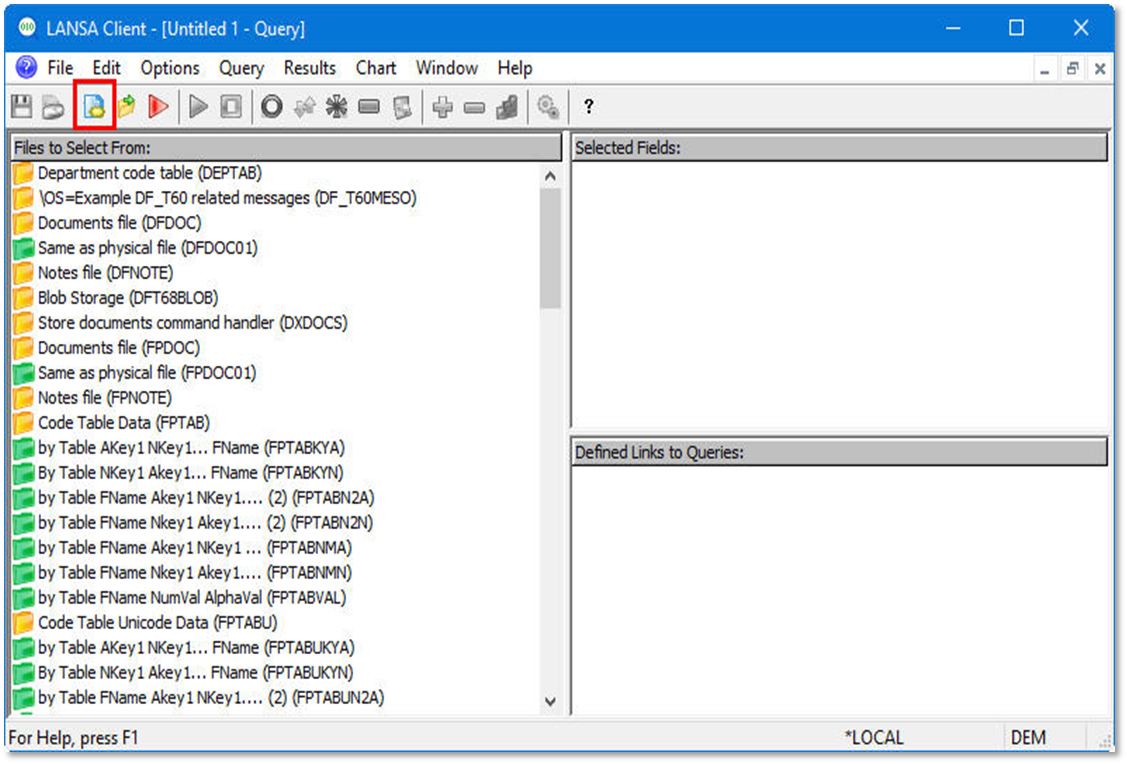Click folder icon of Blob Storage (DFT68BLOB)
The width and height of the screenshot is (1127, 764).
[24, 298]
